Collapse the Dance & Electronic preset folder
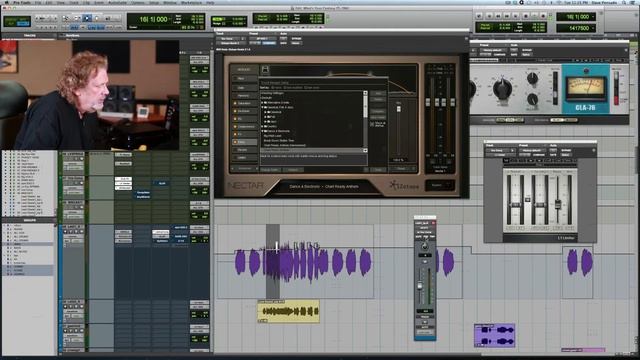Screen dimensions: 640x360 click(x=263, y=131)
